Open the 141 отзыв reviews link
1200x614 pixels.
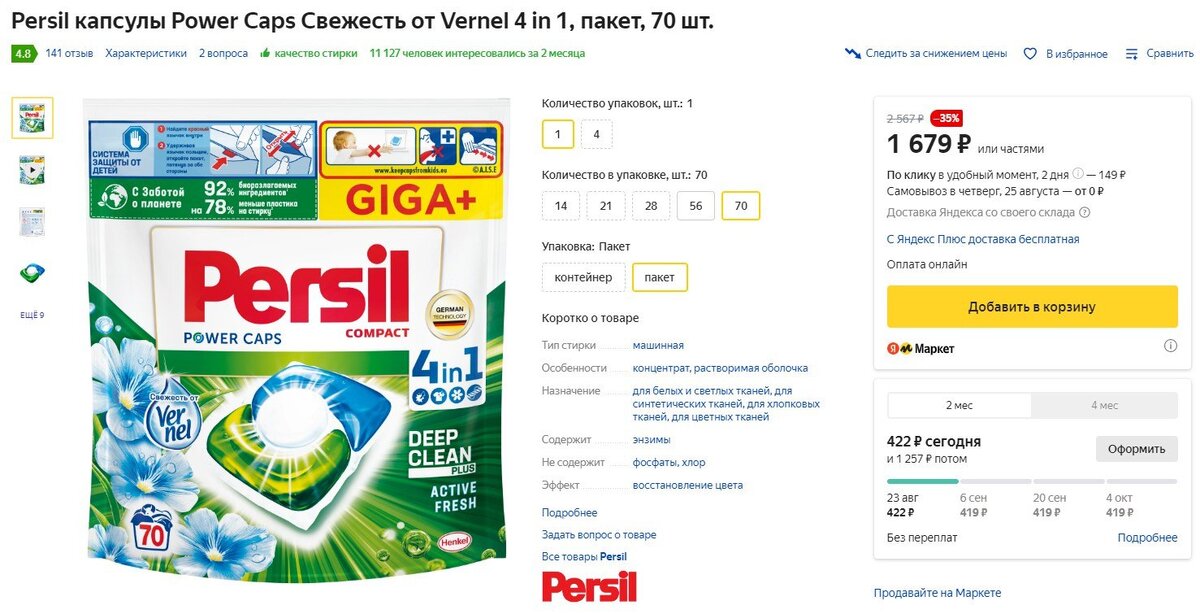click(x=69, y=54)
